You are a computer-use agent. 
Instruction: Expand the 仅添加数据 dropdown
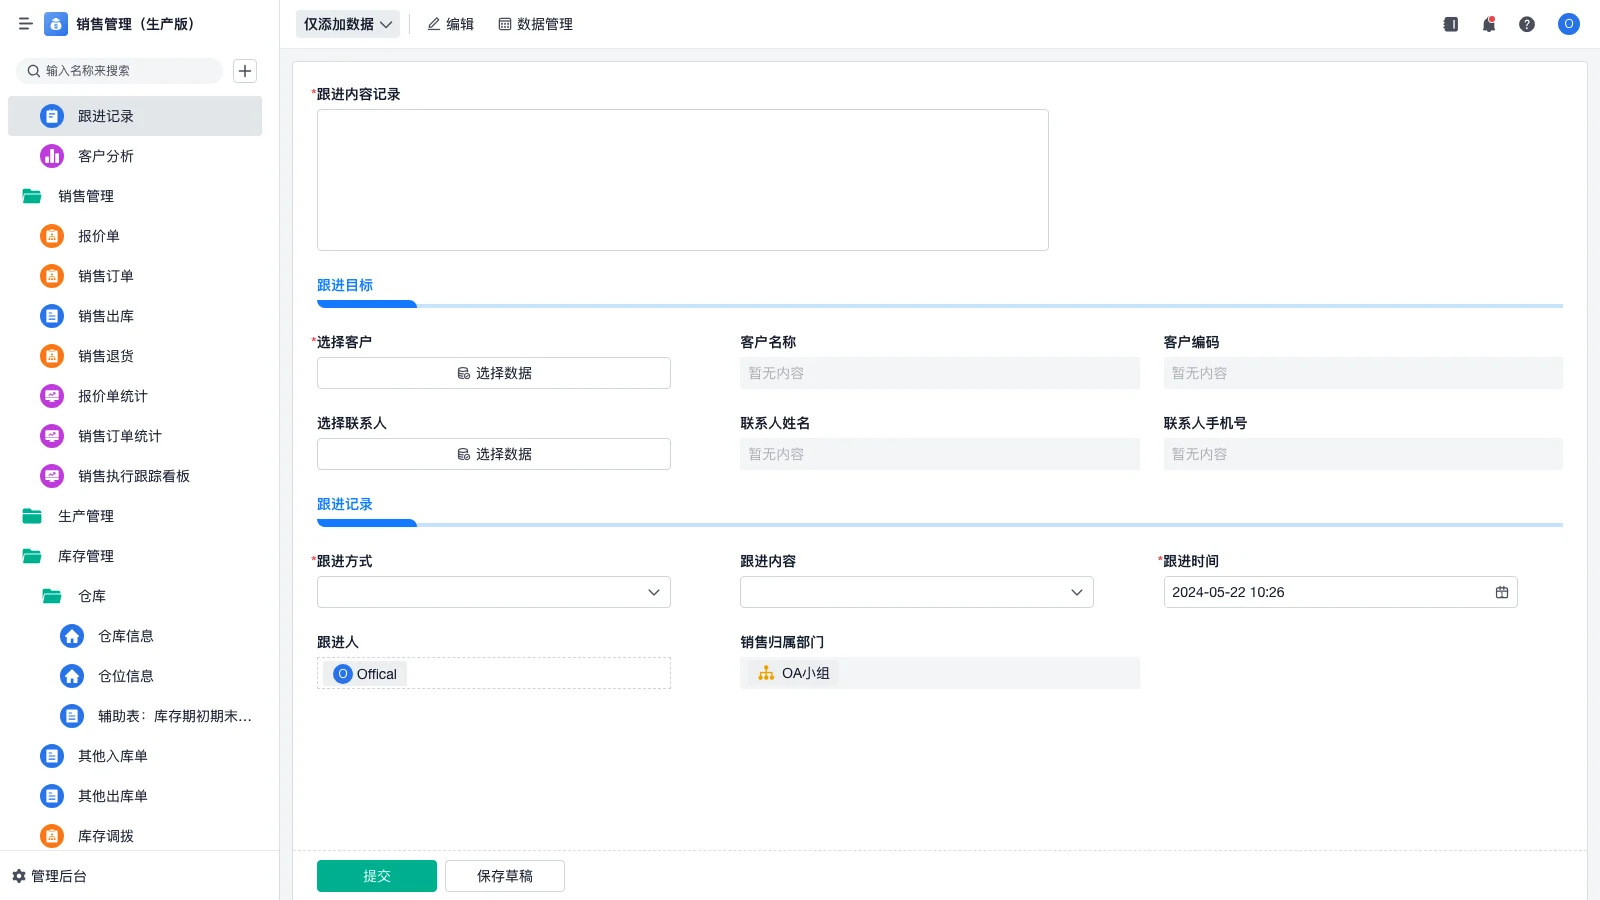[347, 23]
